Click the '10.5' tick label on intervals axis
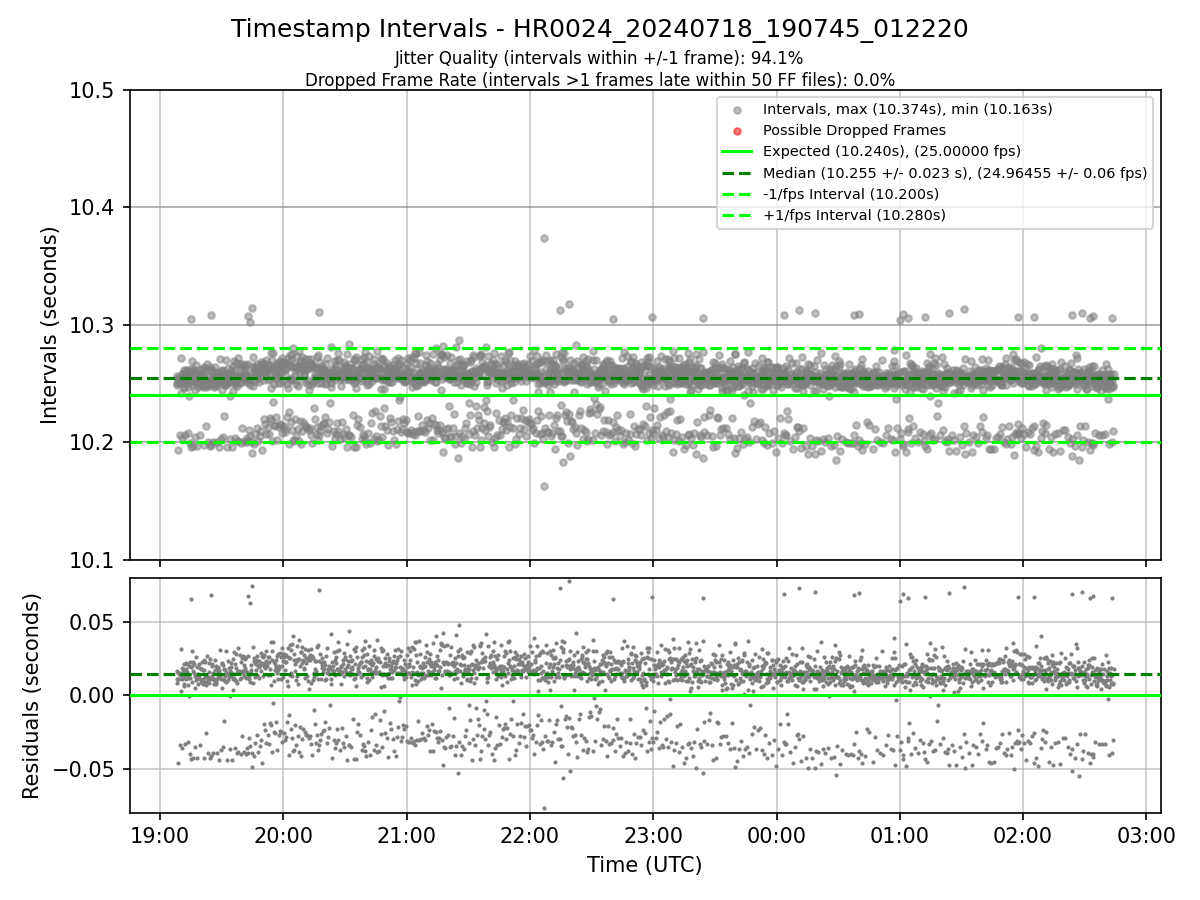Screen dimensions: 1200x900 (x=93, y=91)
